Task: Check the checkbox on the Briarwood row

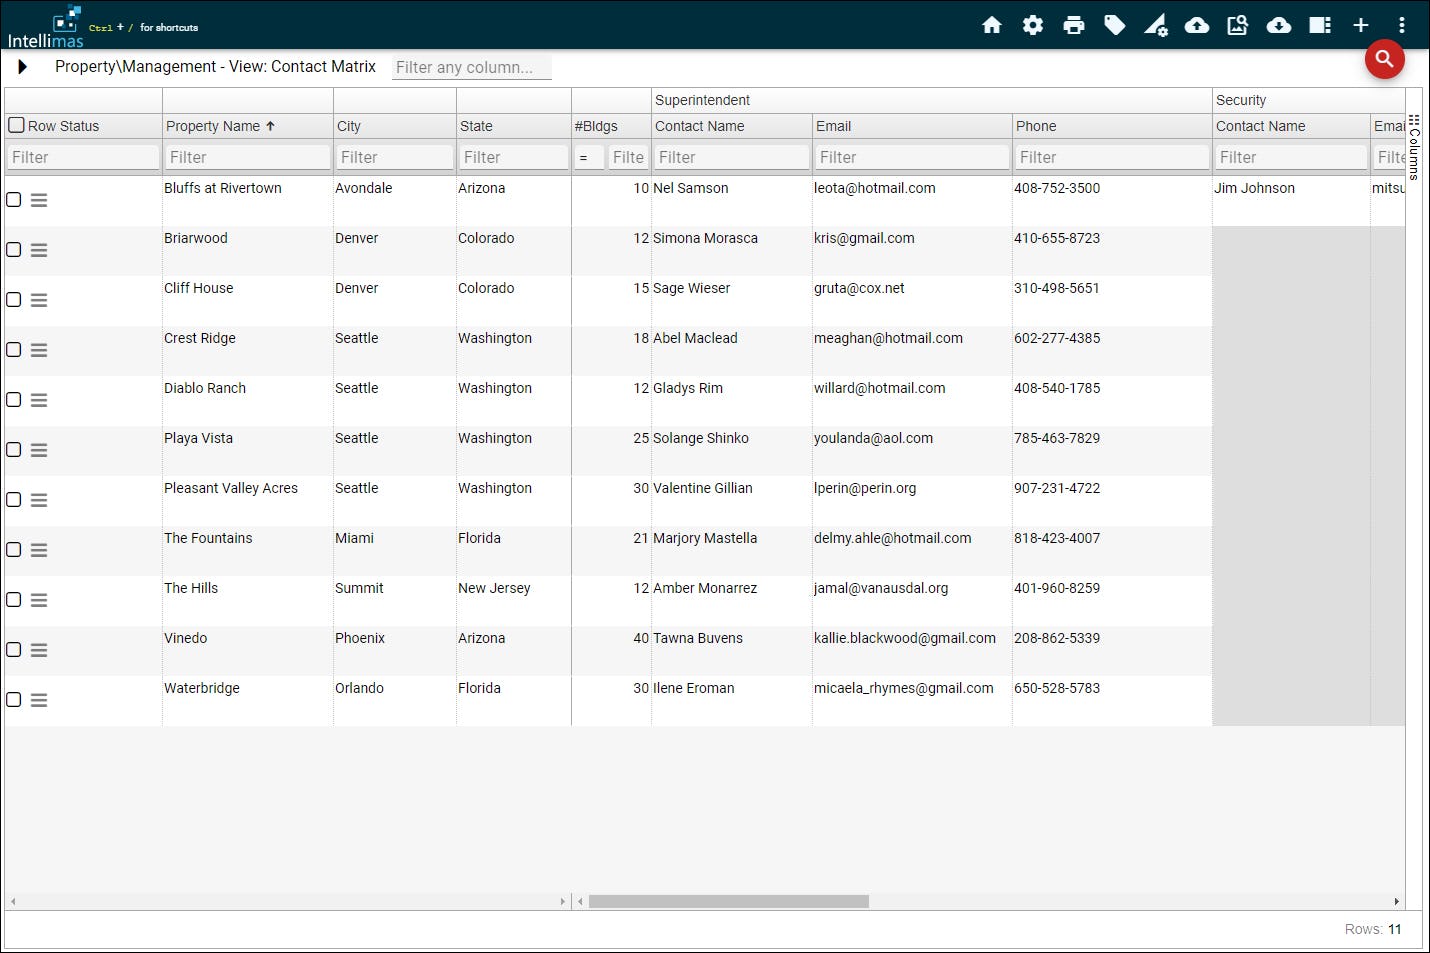Action: [x=13, y=249]
